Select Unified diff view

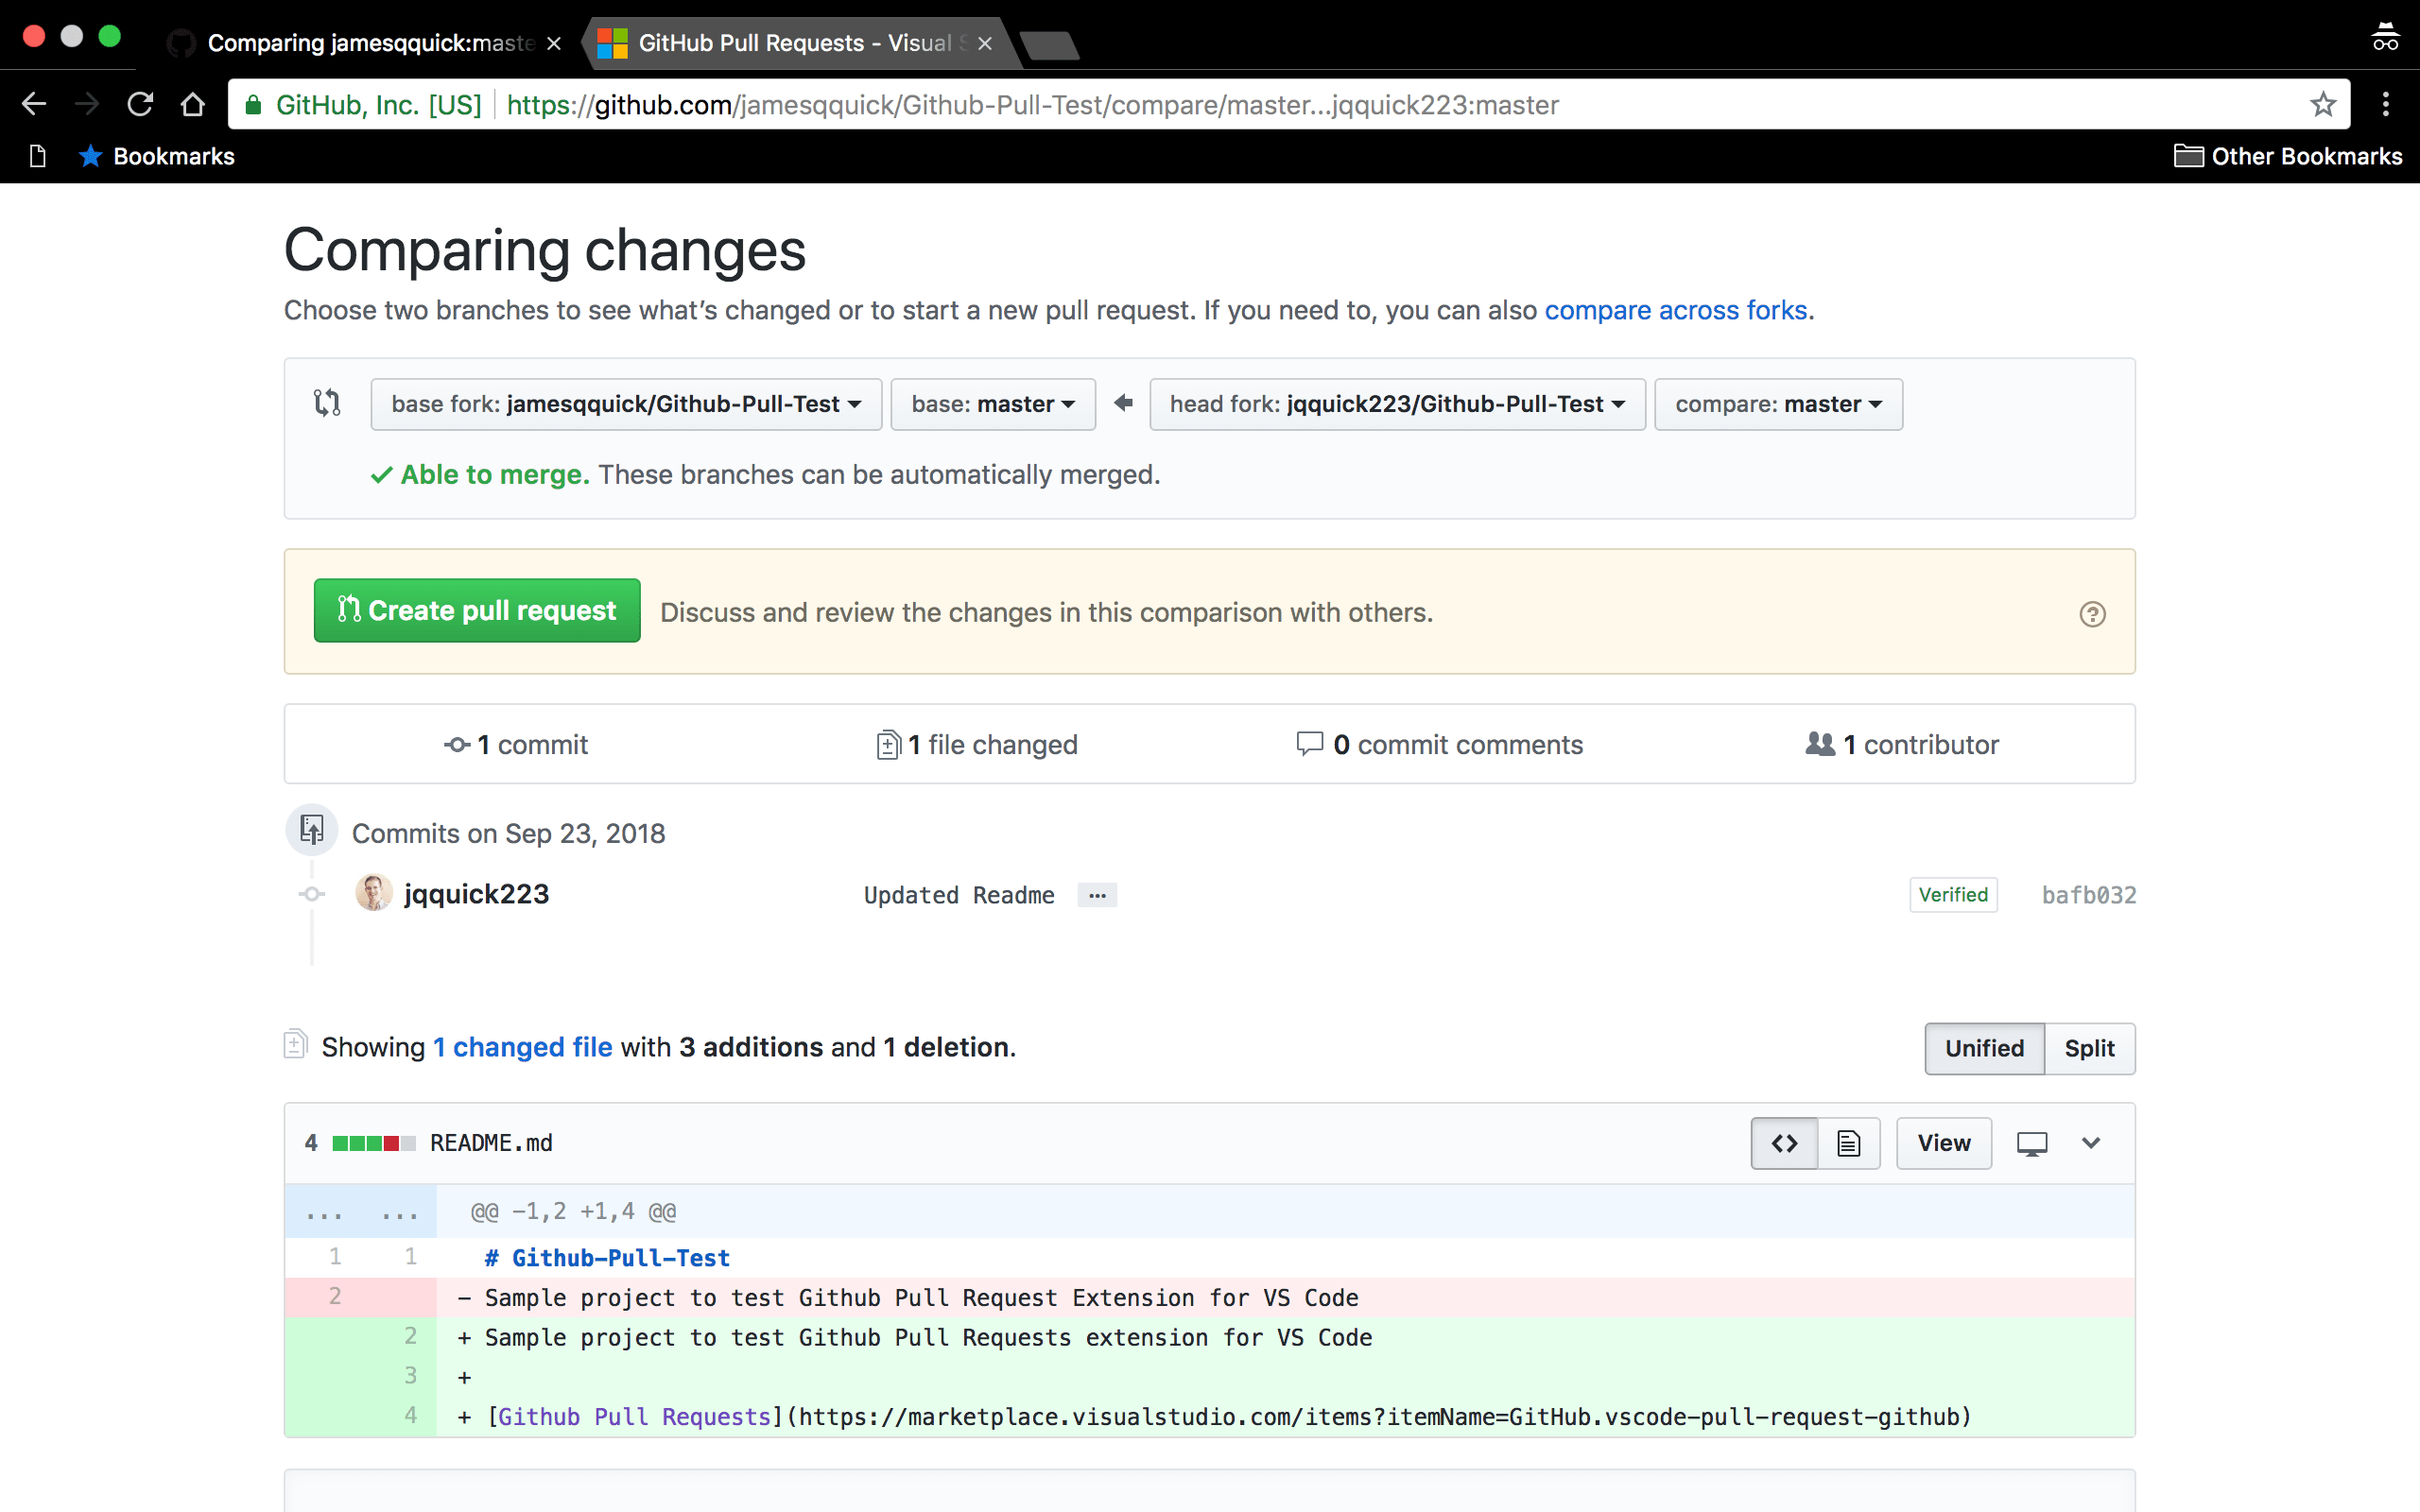pos(1984,1048)
